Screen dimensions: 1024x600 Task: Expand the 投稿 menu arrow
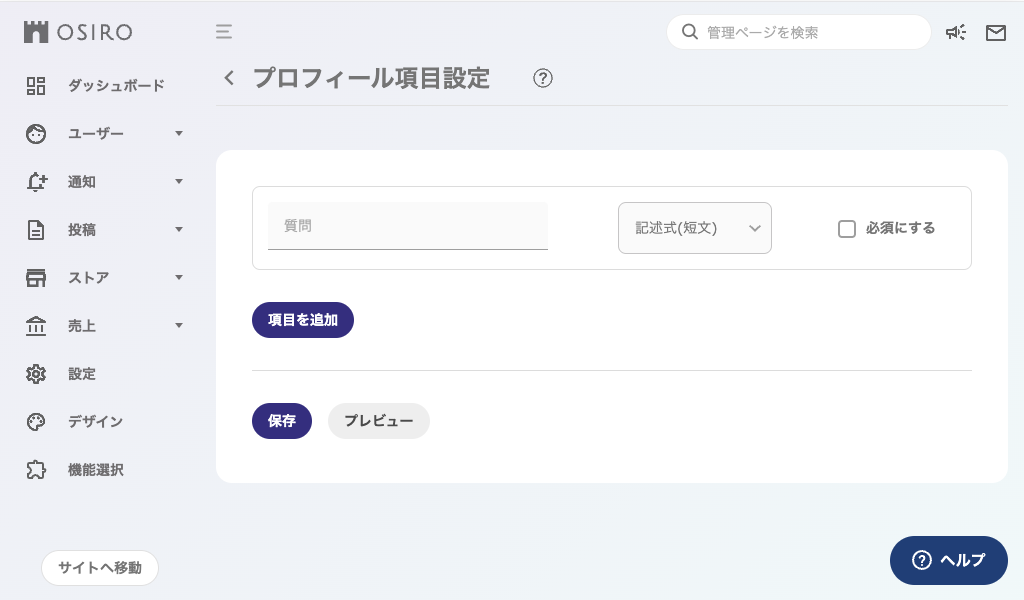(x=179, y=230)
